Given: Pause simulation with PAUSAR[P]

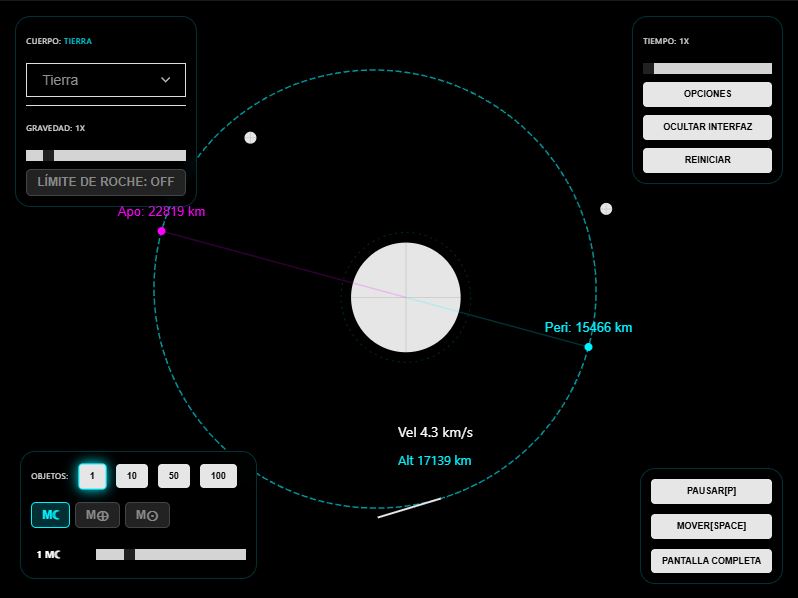Looking at the screenshot, I should tap(711, 491).
